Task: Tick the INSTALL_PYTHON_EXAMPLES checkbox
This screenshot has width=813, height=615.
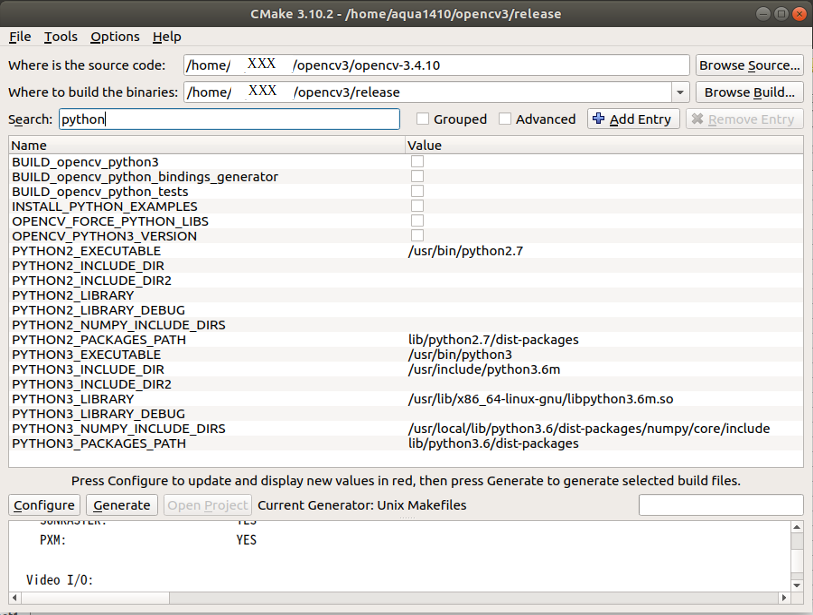Action: [417, 206]
